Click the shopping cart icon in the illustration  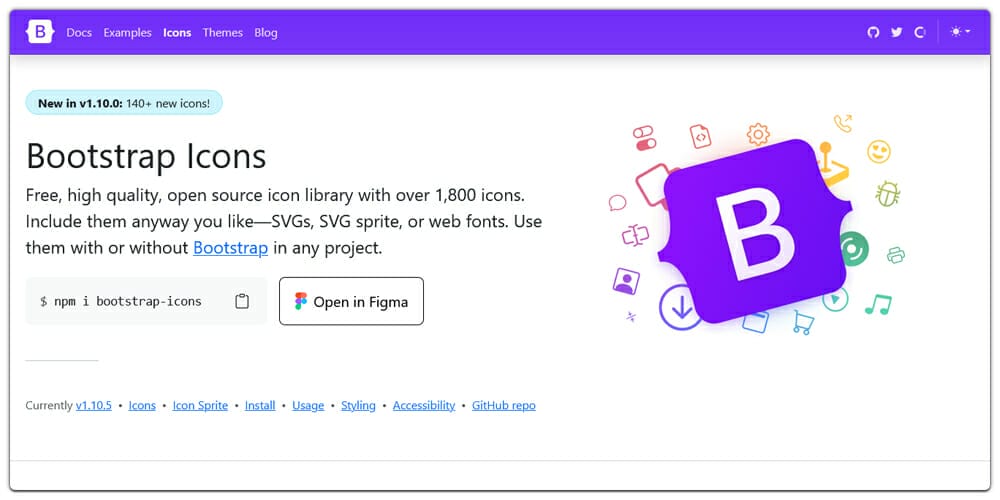[803, 322]
